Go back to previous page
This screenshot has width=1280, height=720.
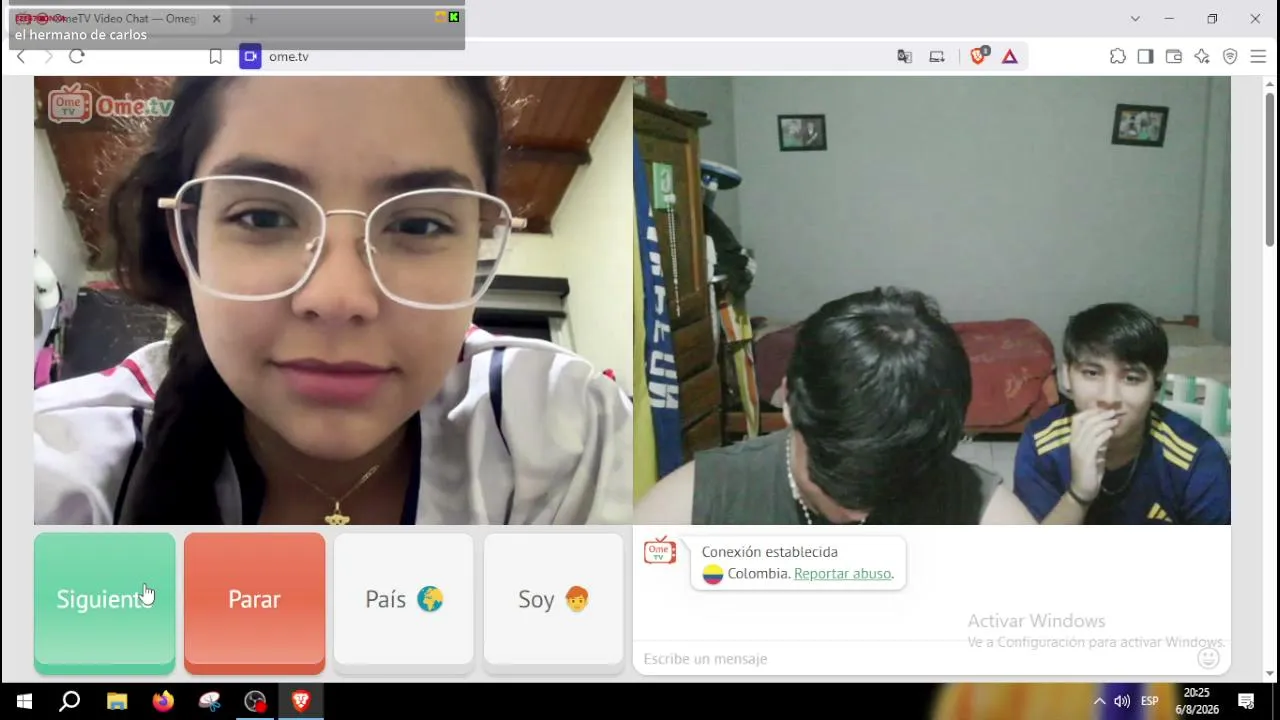tap(21, 57)
